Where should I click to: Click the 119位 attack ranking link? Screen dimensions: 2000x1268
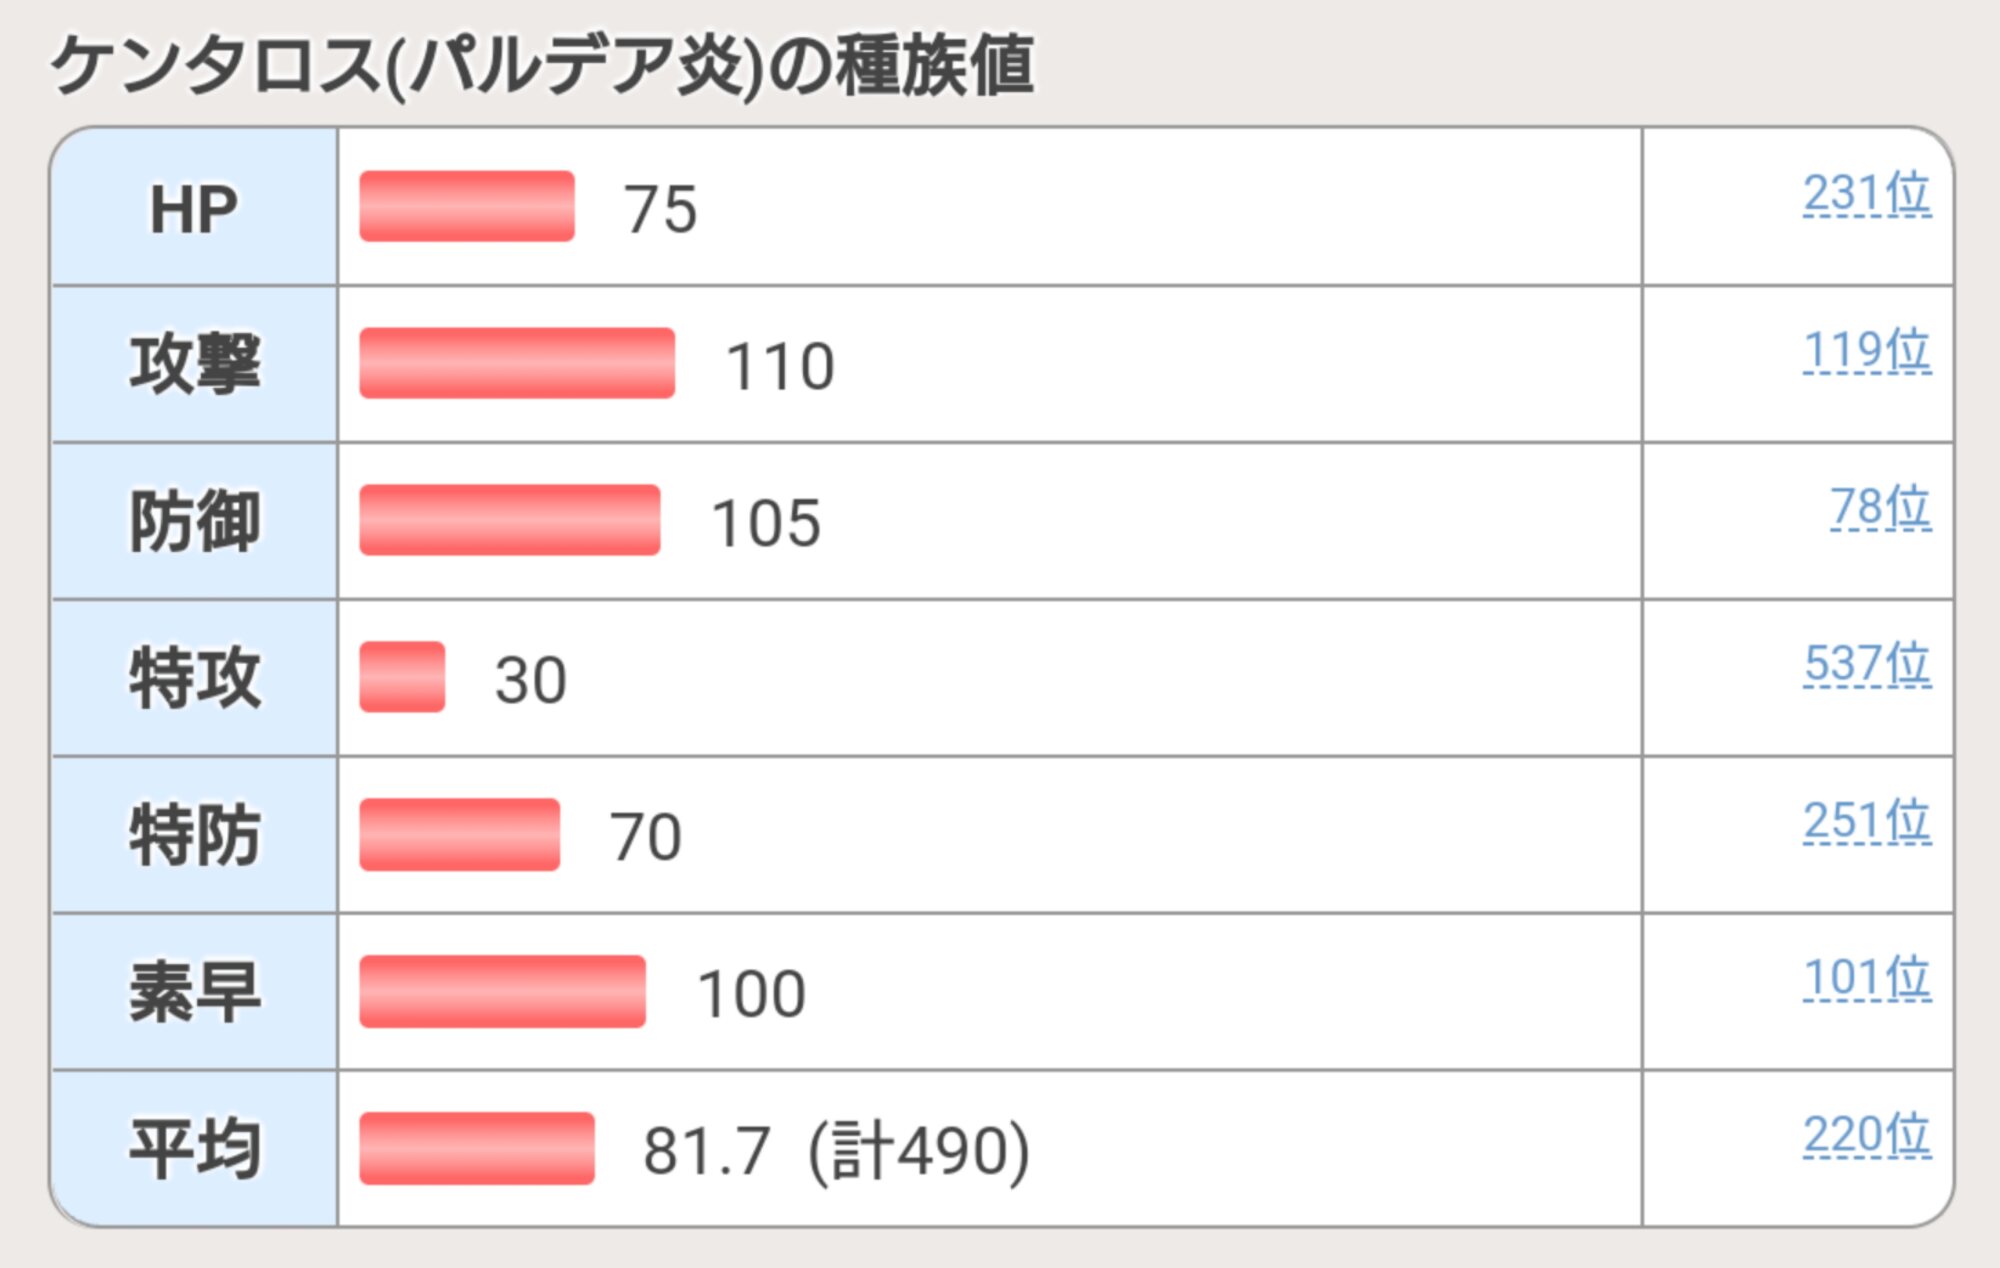tap(1866, 350)
